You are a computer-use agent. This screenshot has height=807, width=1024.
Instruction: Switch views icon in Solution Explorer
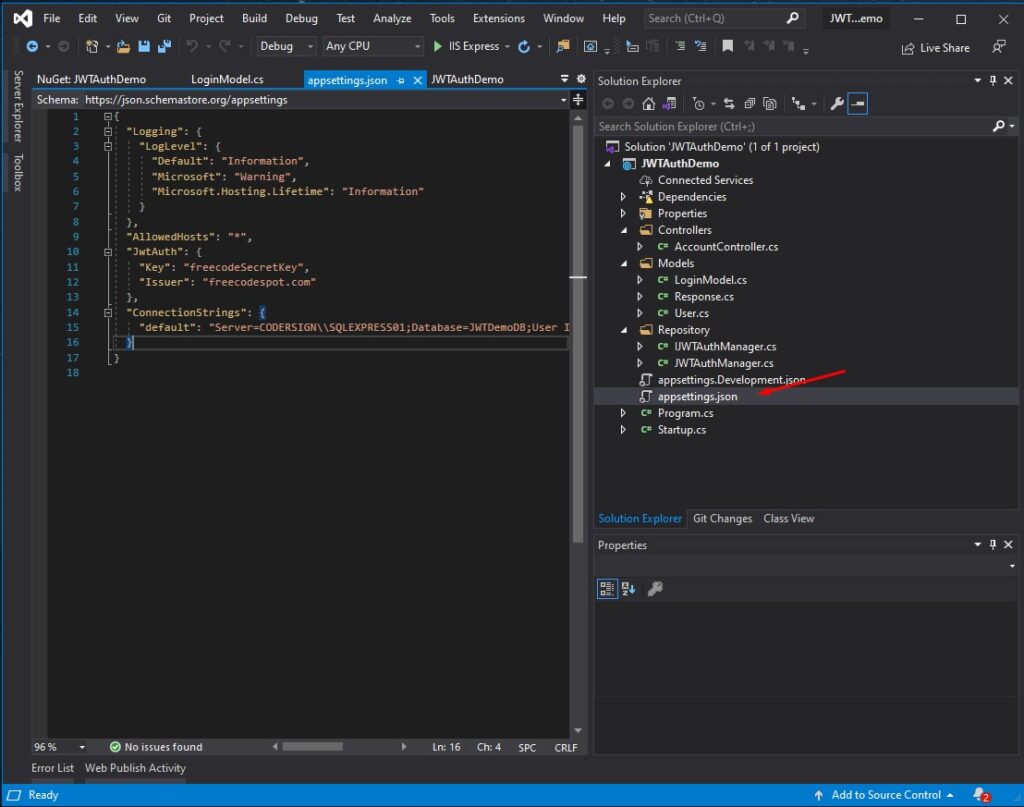click(x=669, y=104)
